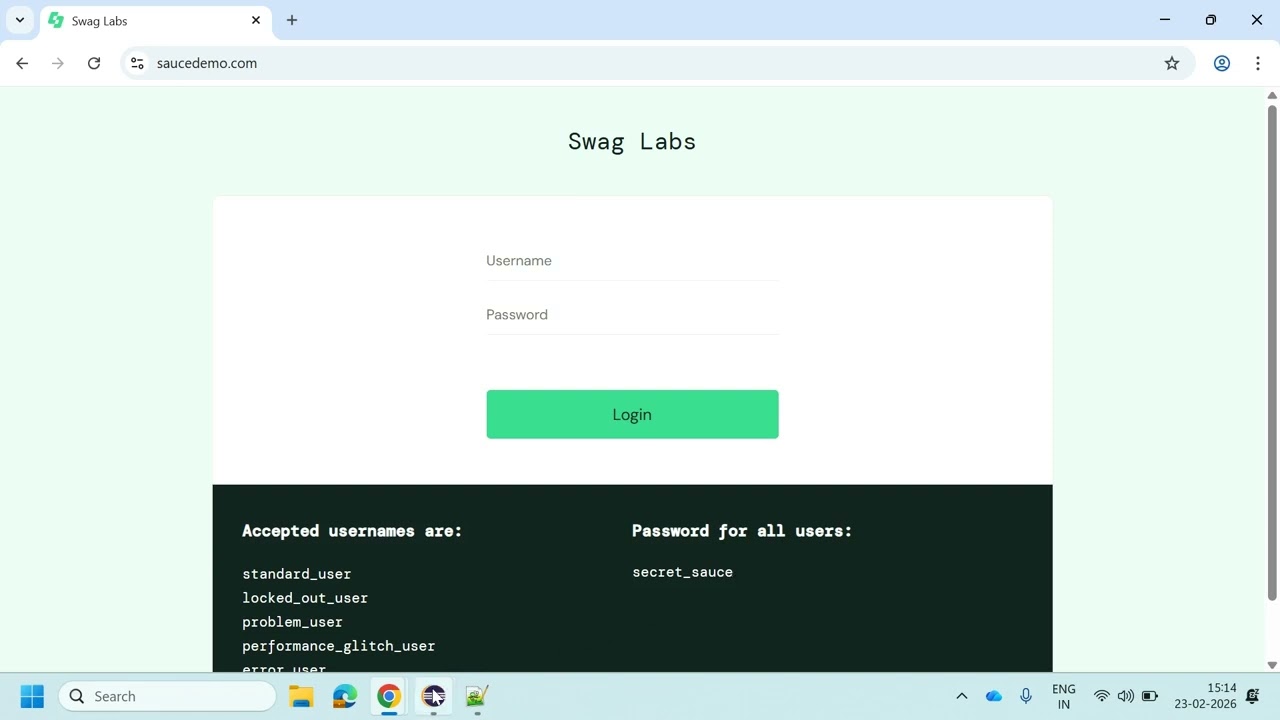Open the Wi-Fi network tray icon
Screen dimensions: 1280x720
coord(1102,696)
